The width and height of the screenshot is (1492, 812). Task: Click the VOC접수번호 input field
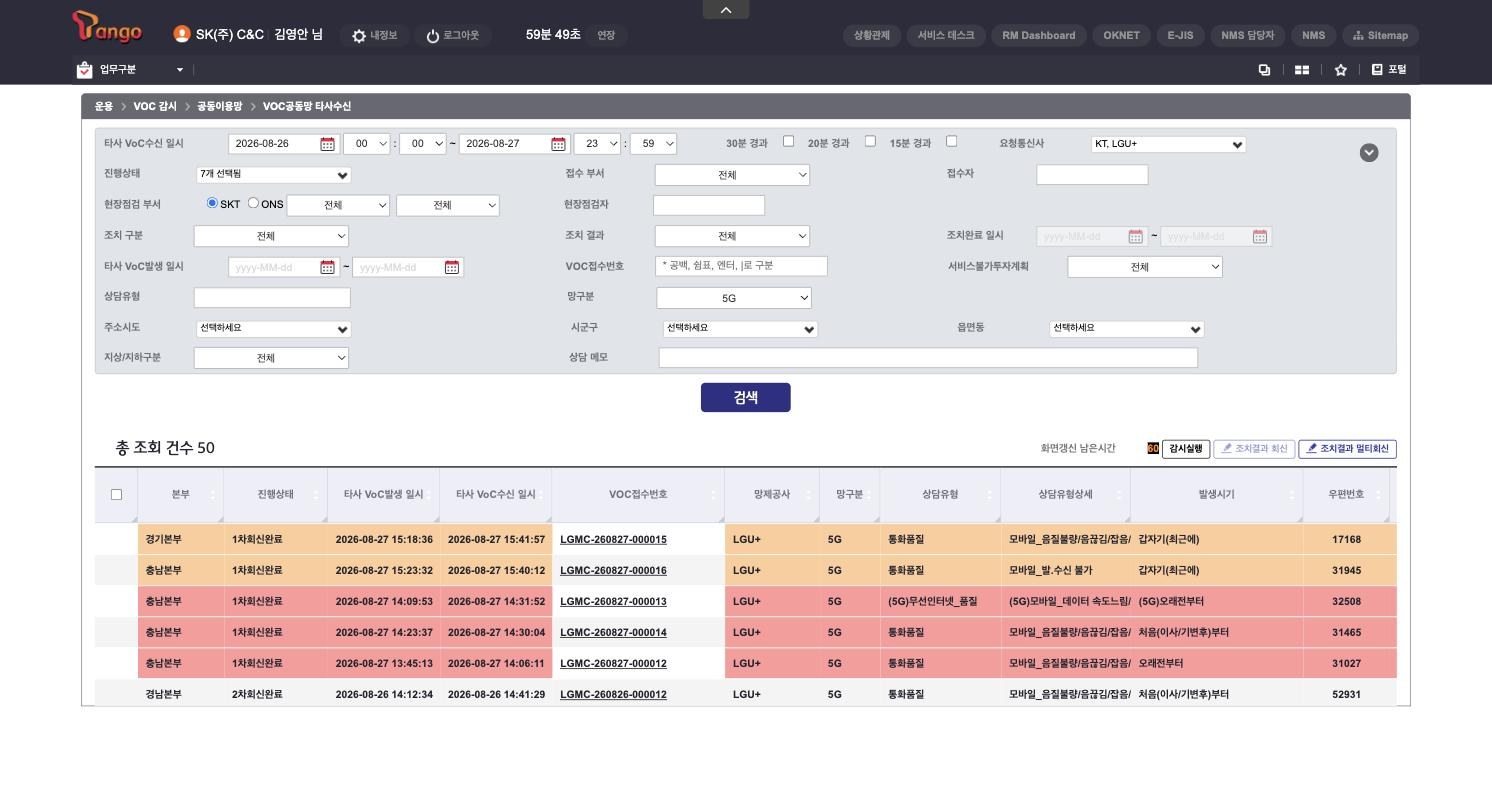click(741, 266)
